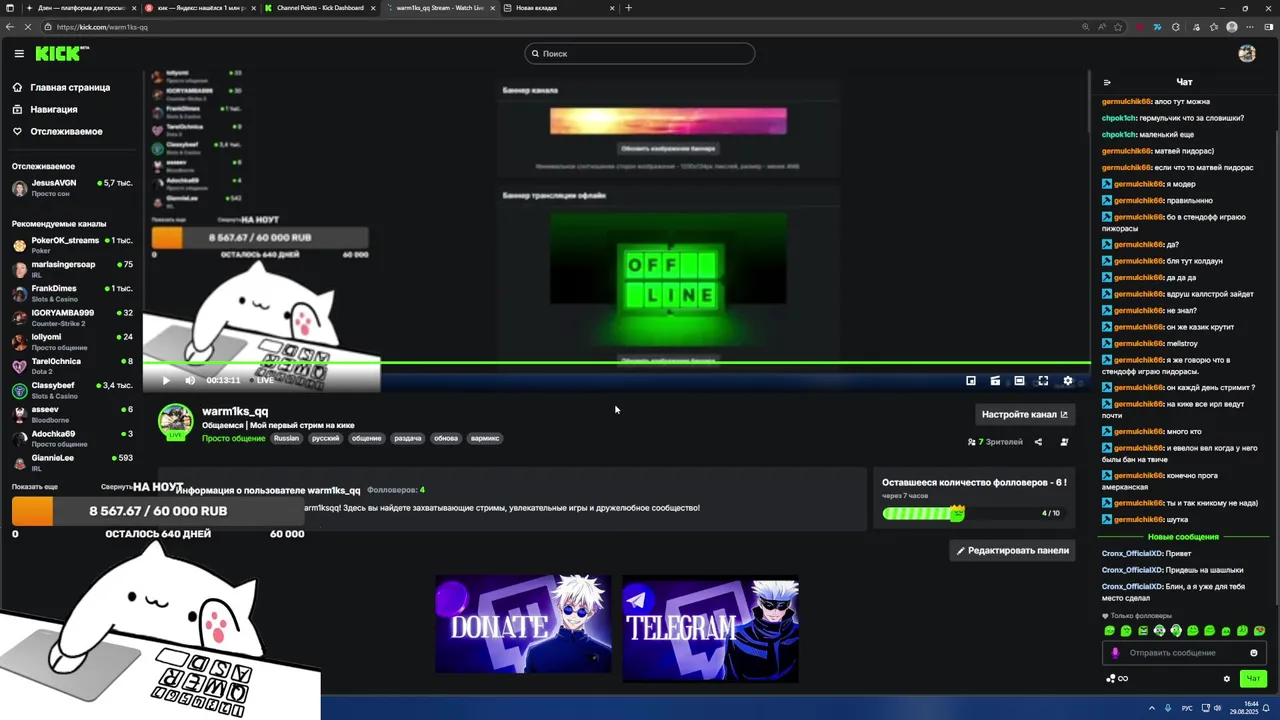Open the TELEGRAM panel image

[x=710, y=628]
